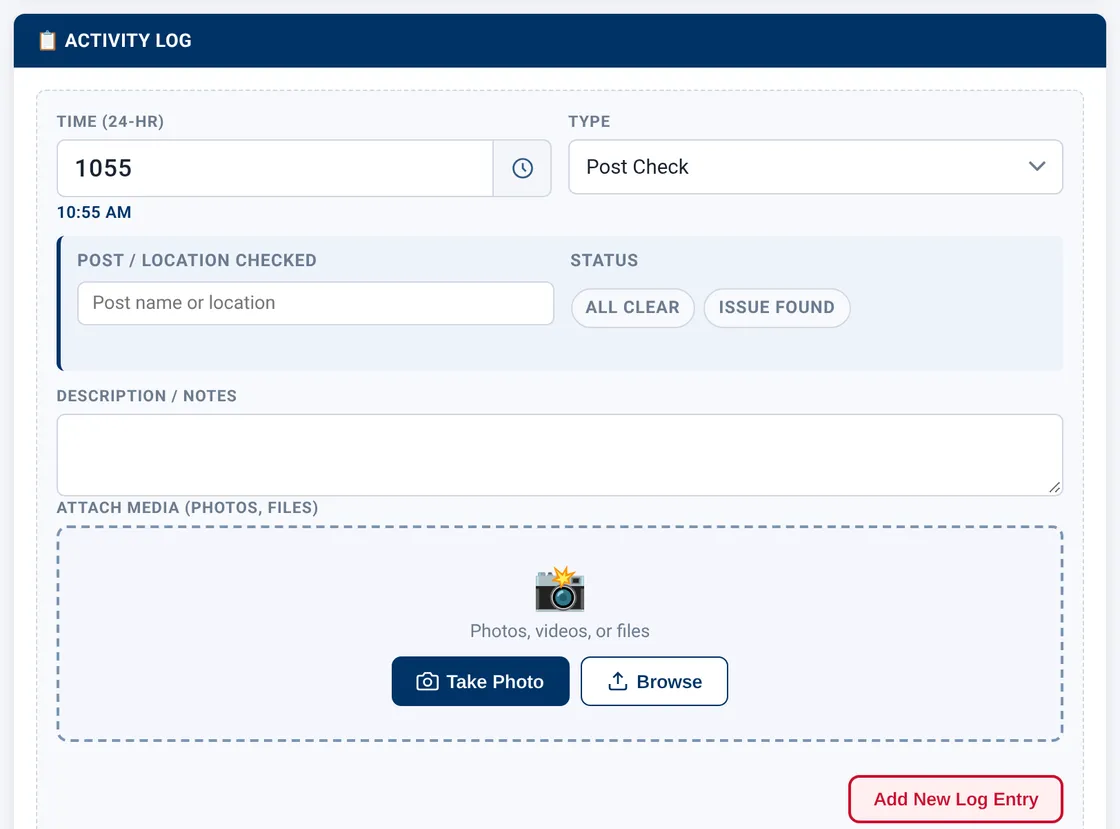Click the STATUS label above status pills

(x=604, y=261)
